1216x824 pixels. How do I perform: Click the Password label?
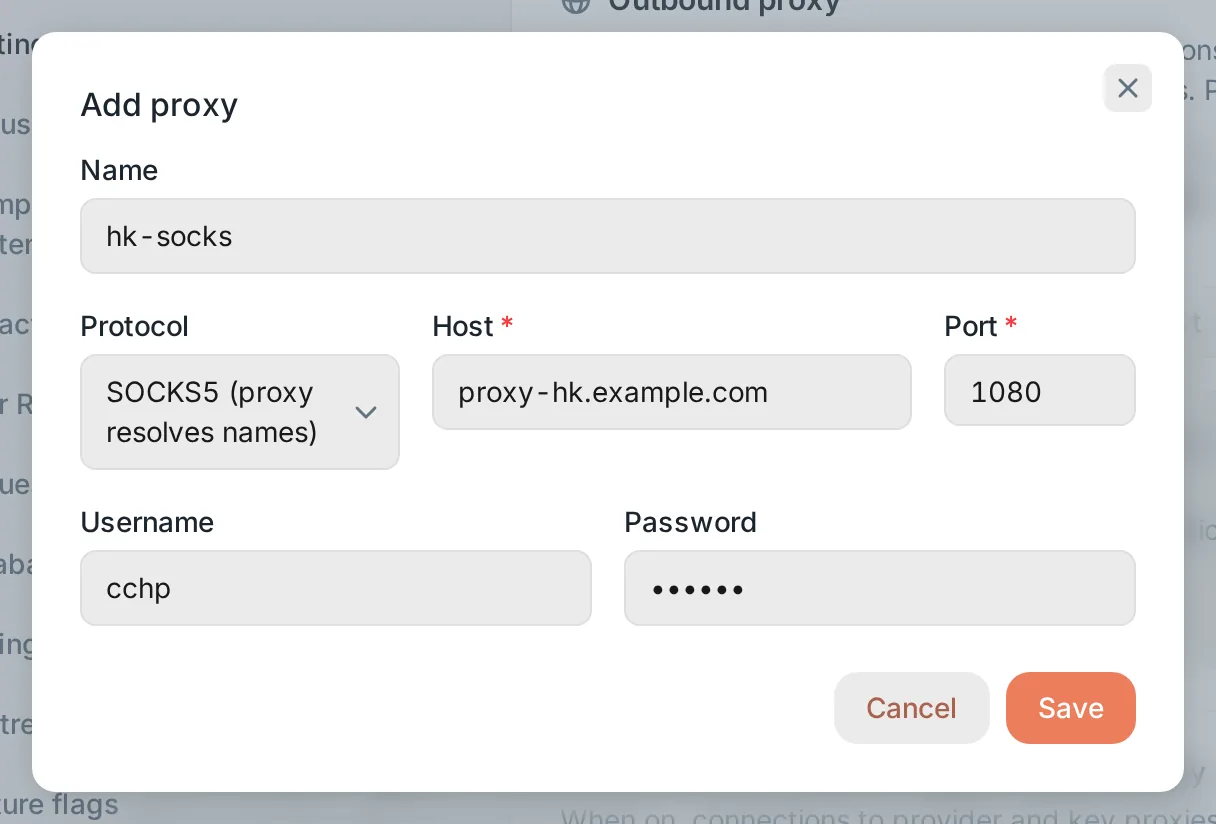click(690, 522)
